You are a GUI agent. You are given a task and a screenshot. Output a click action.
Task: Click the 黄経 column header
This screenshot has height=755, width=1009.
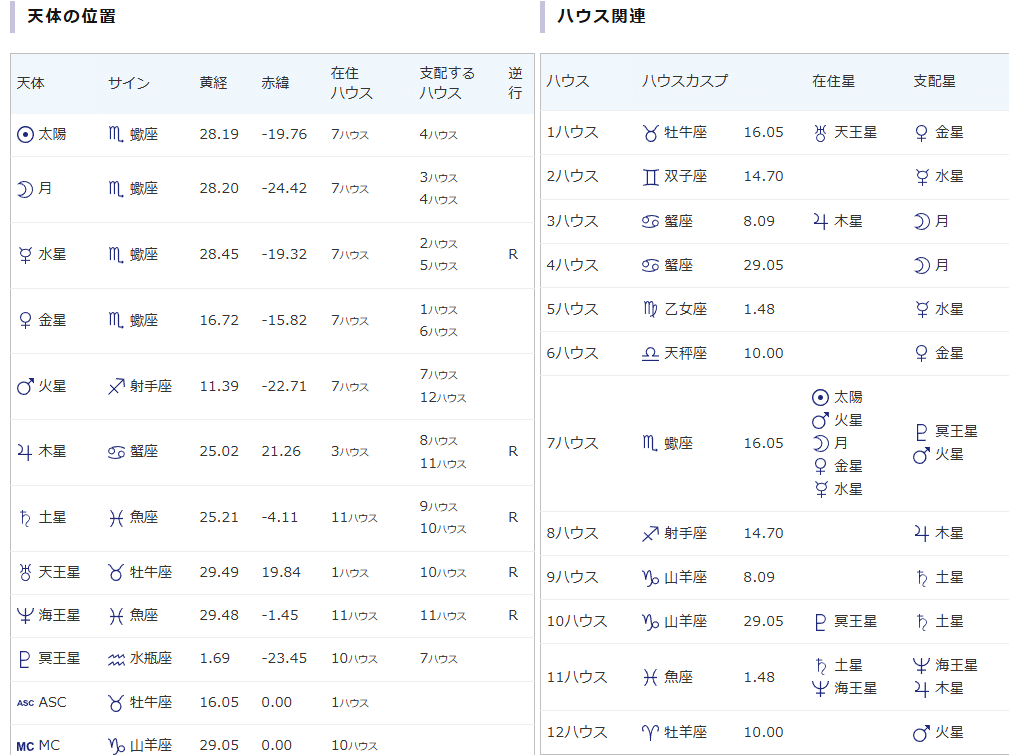click(214, 83)
